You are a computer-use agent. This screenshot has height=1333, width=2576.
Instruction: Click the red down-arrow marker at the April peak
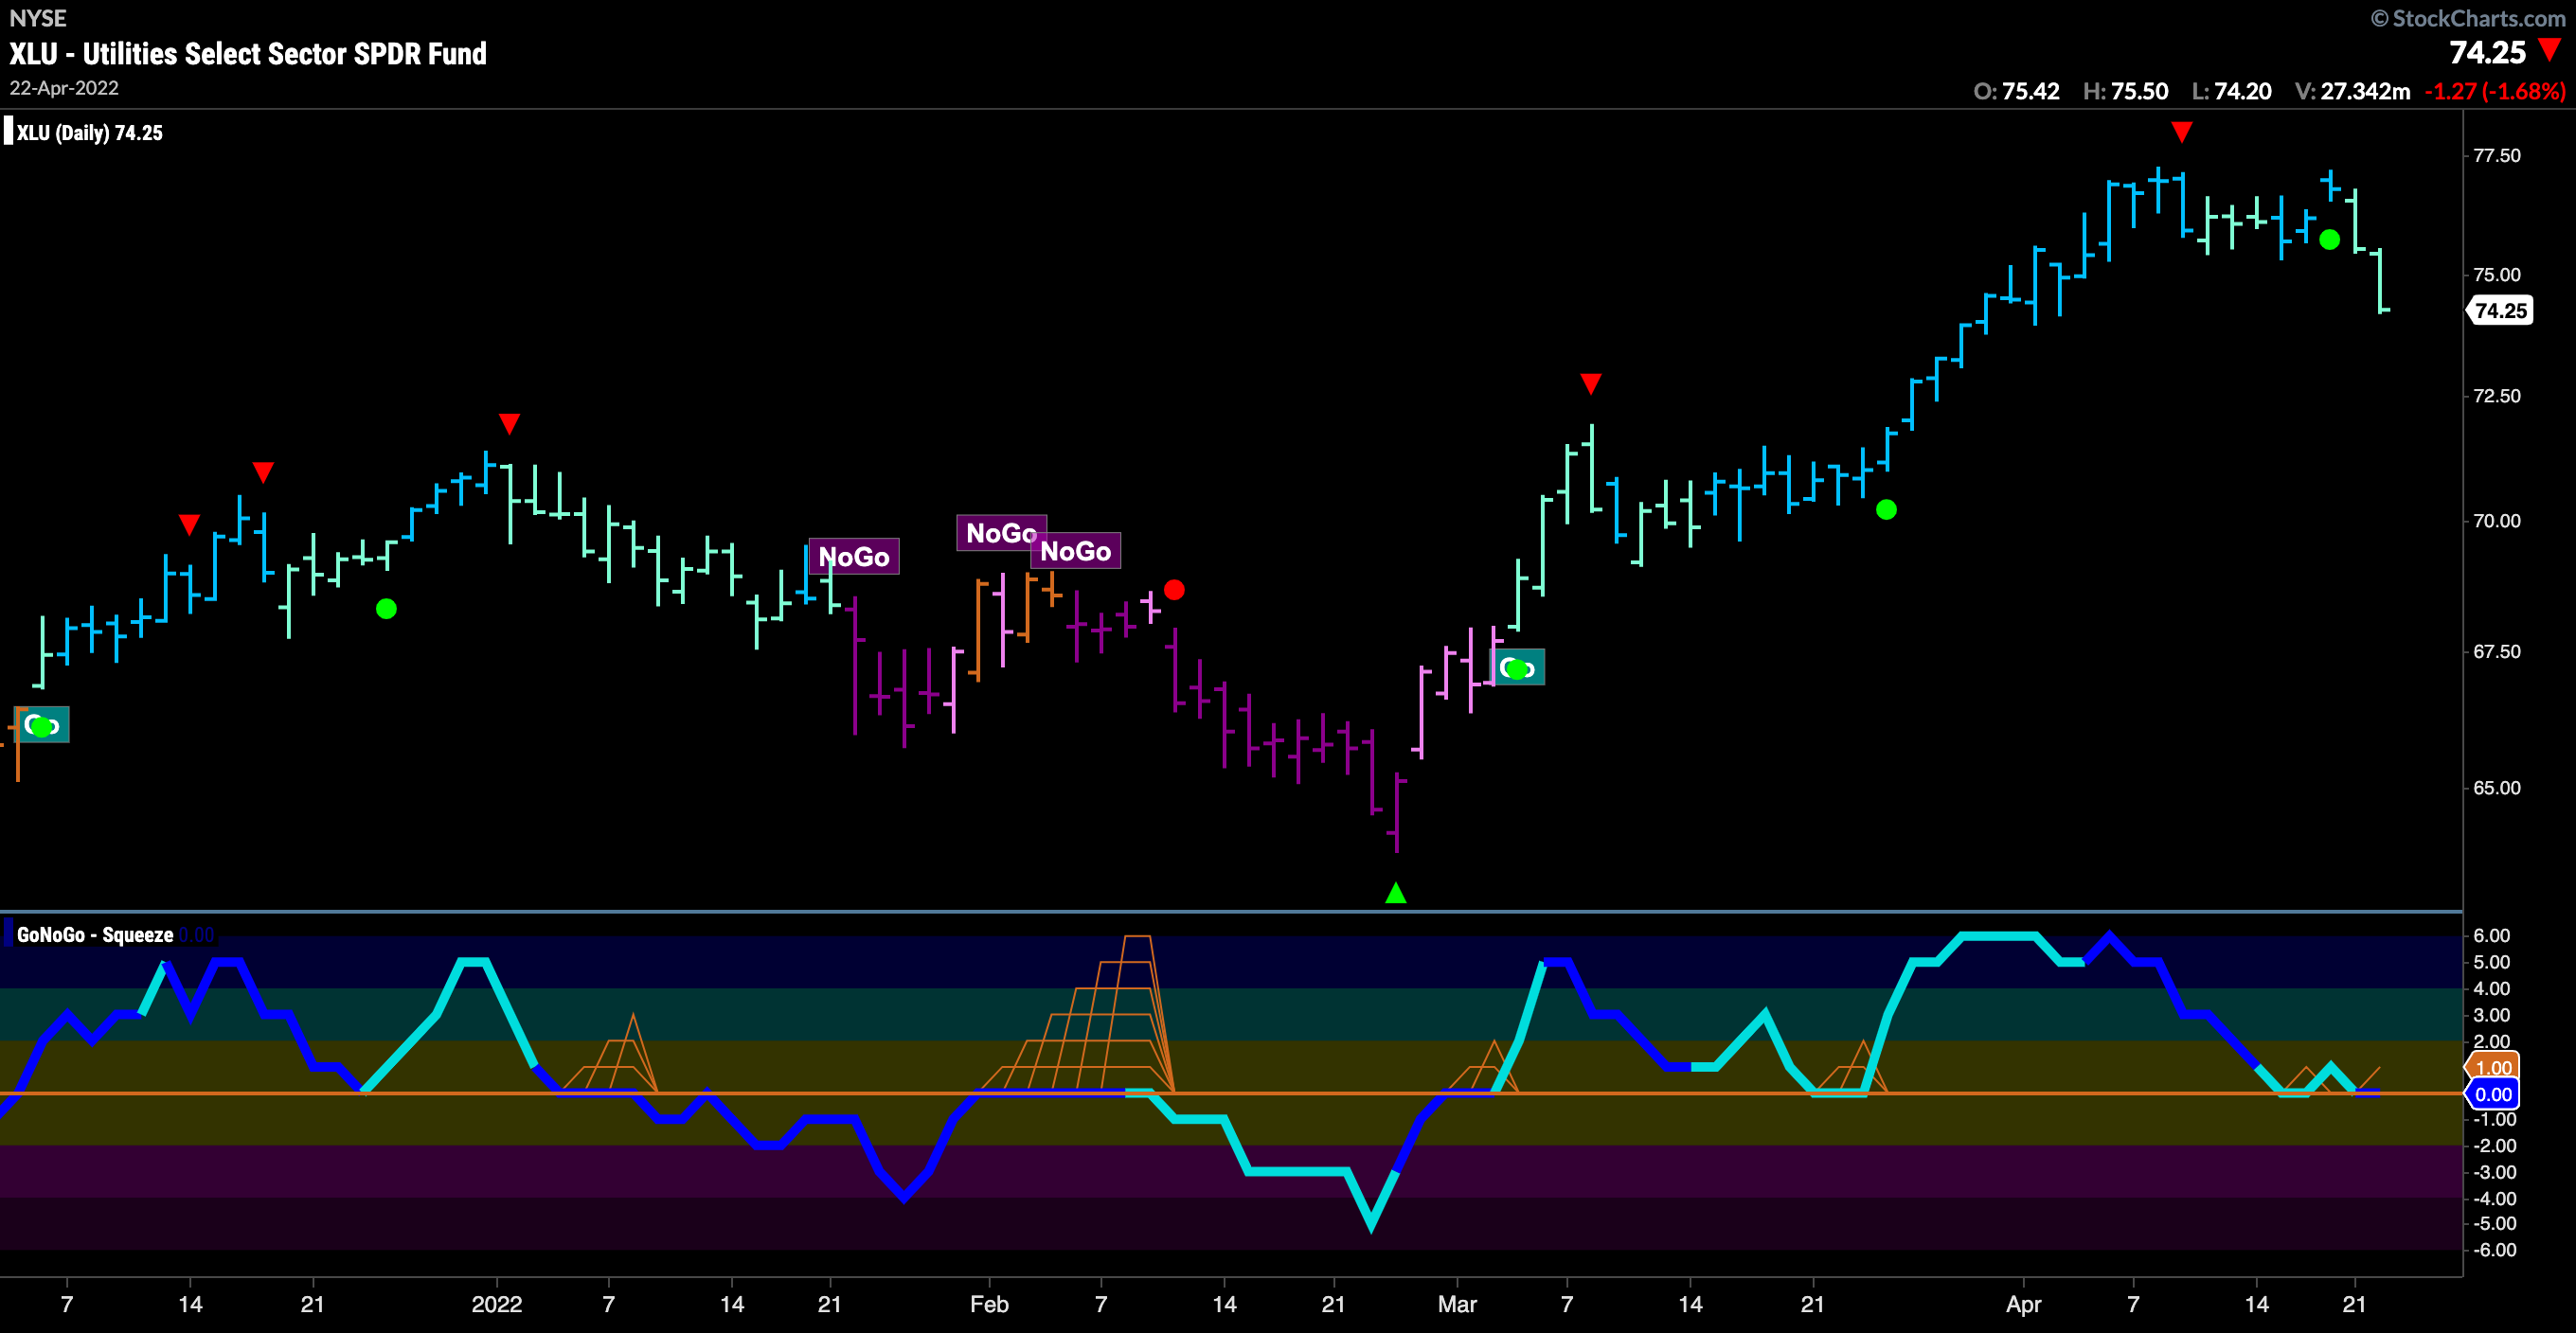[x=2182, y=132]
